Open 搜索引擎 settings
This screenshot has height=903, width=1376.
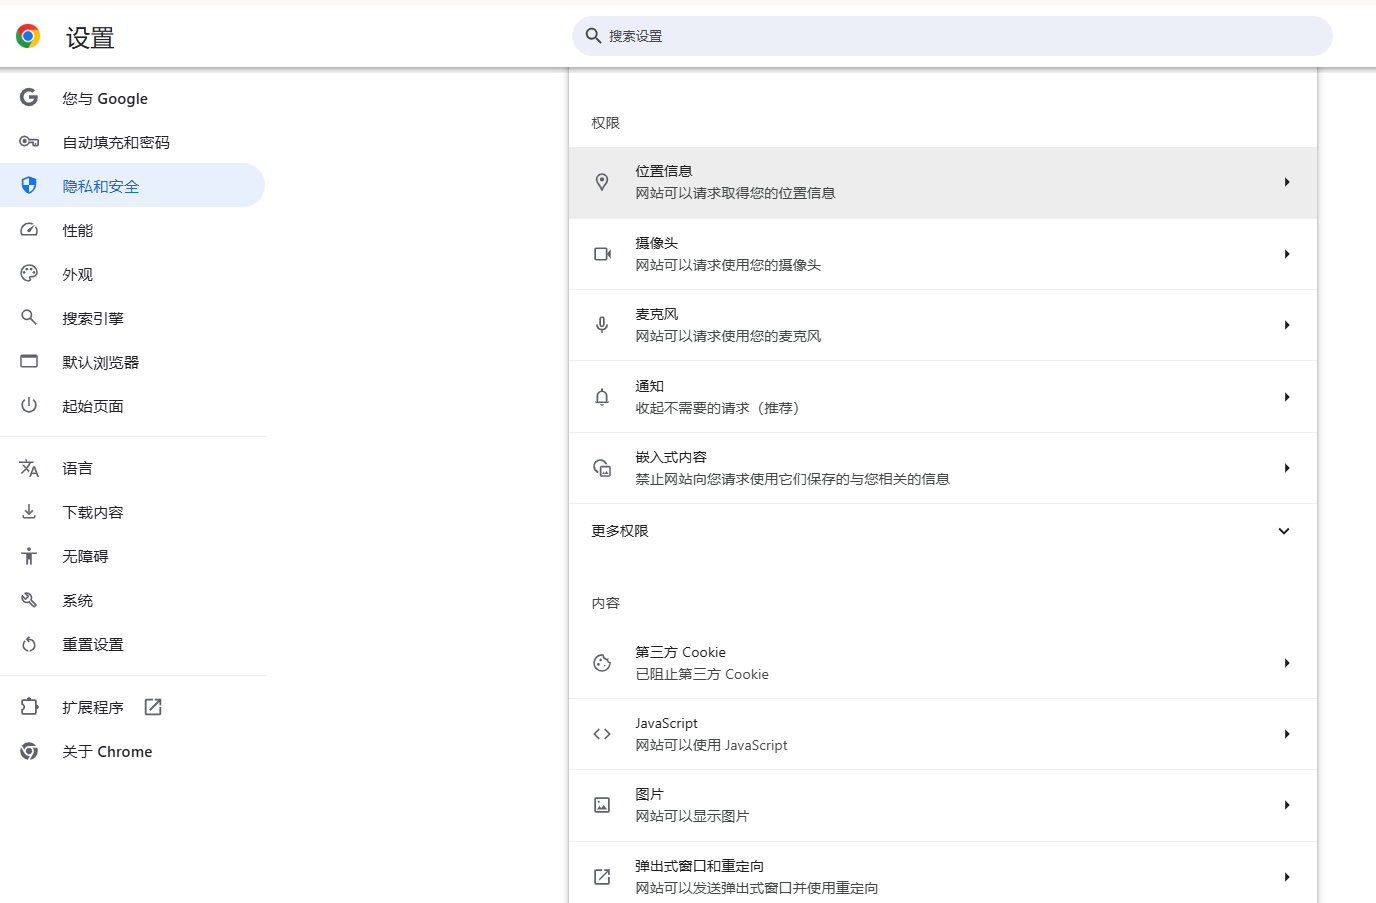click(133, 318)
